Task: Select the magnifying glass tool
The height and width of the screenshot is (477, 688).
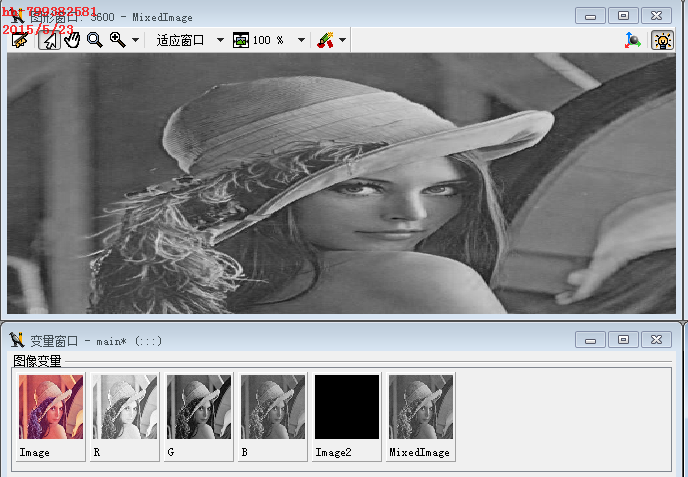Action: click(x=94, y=40)
